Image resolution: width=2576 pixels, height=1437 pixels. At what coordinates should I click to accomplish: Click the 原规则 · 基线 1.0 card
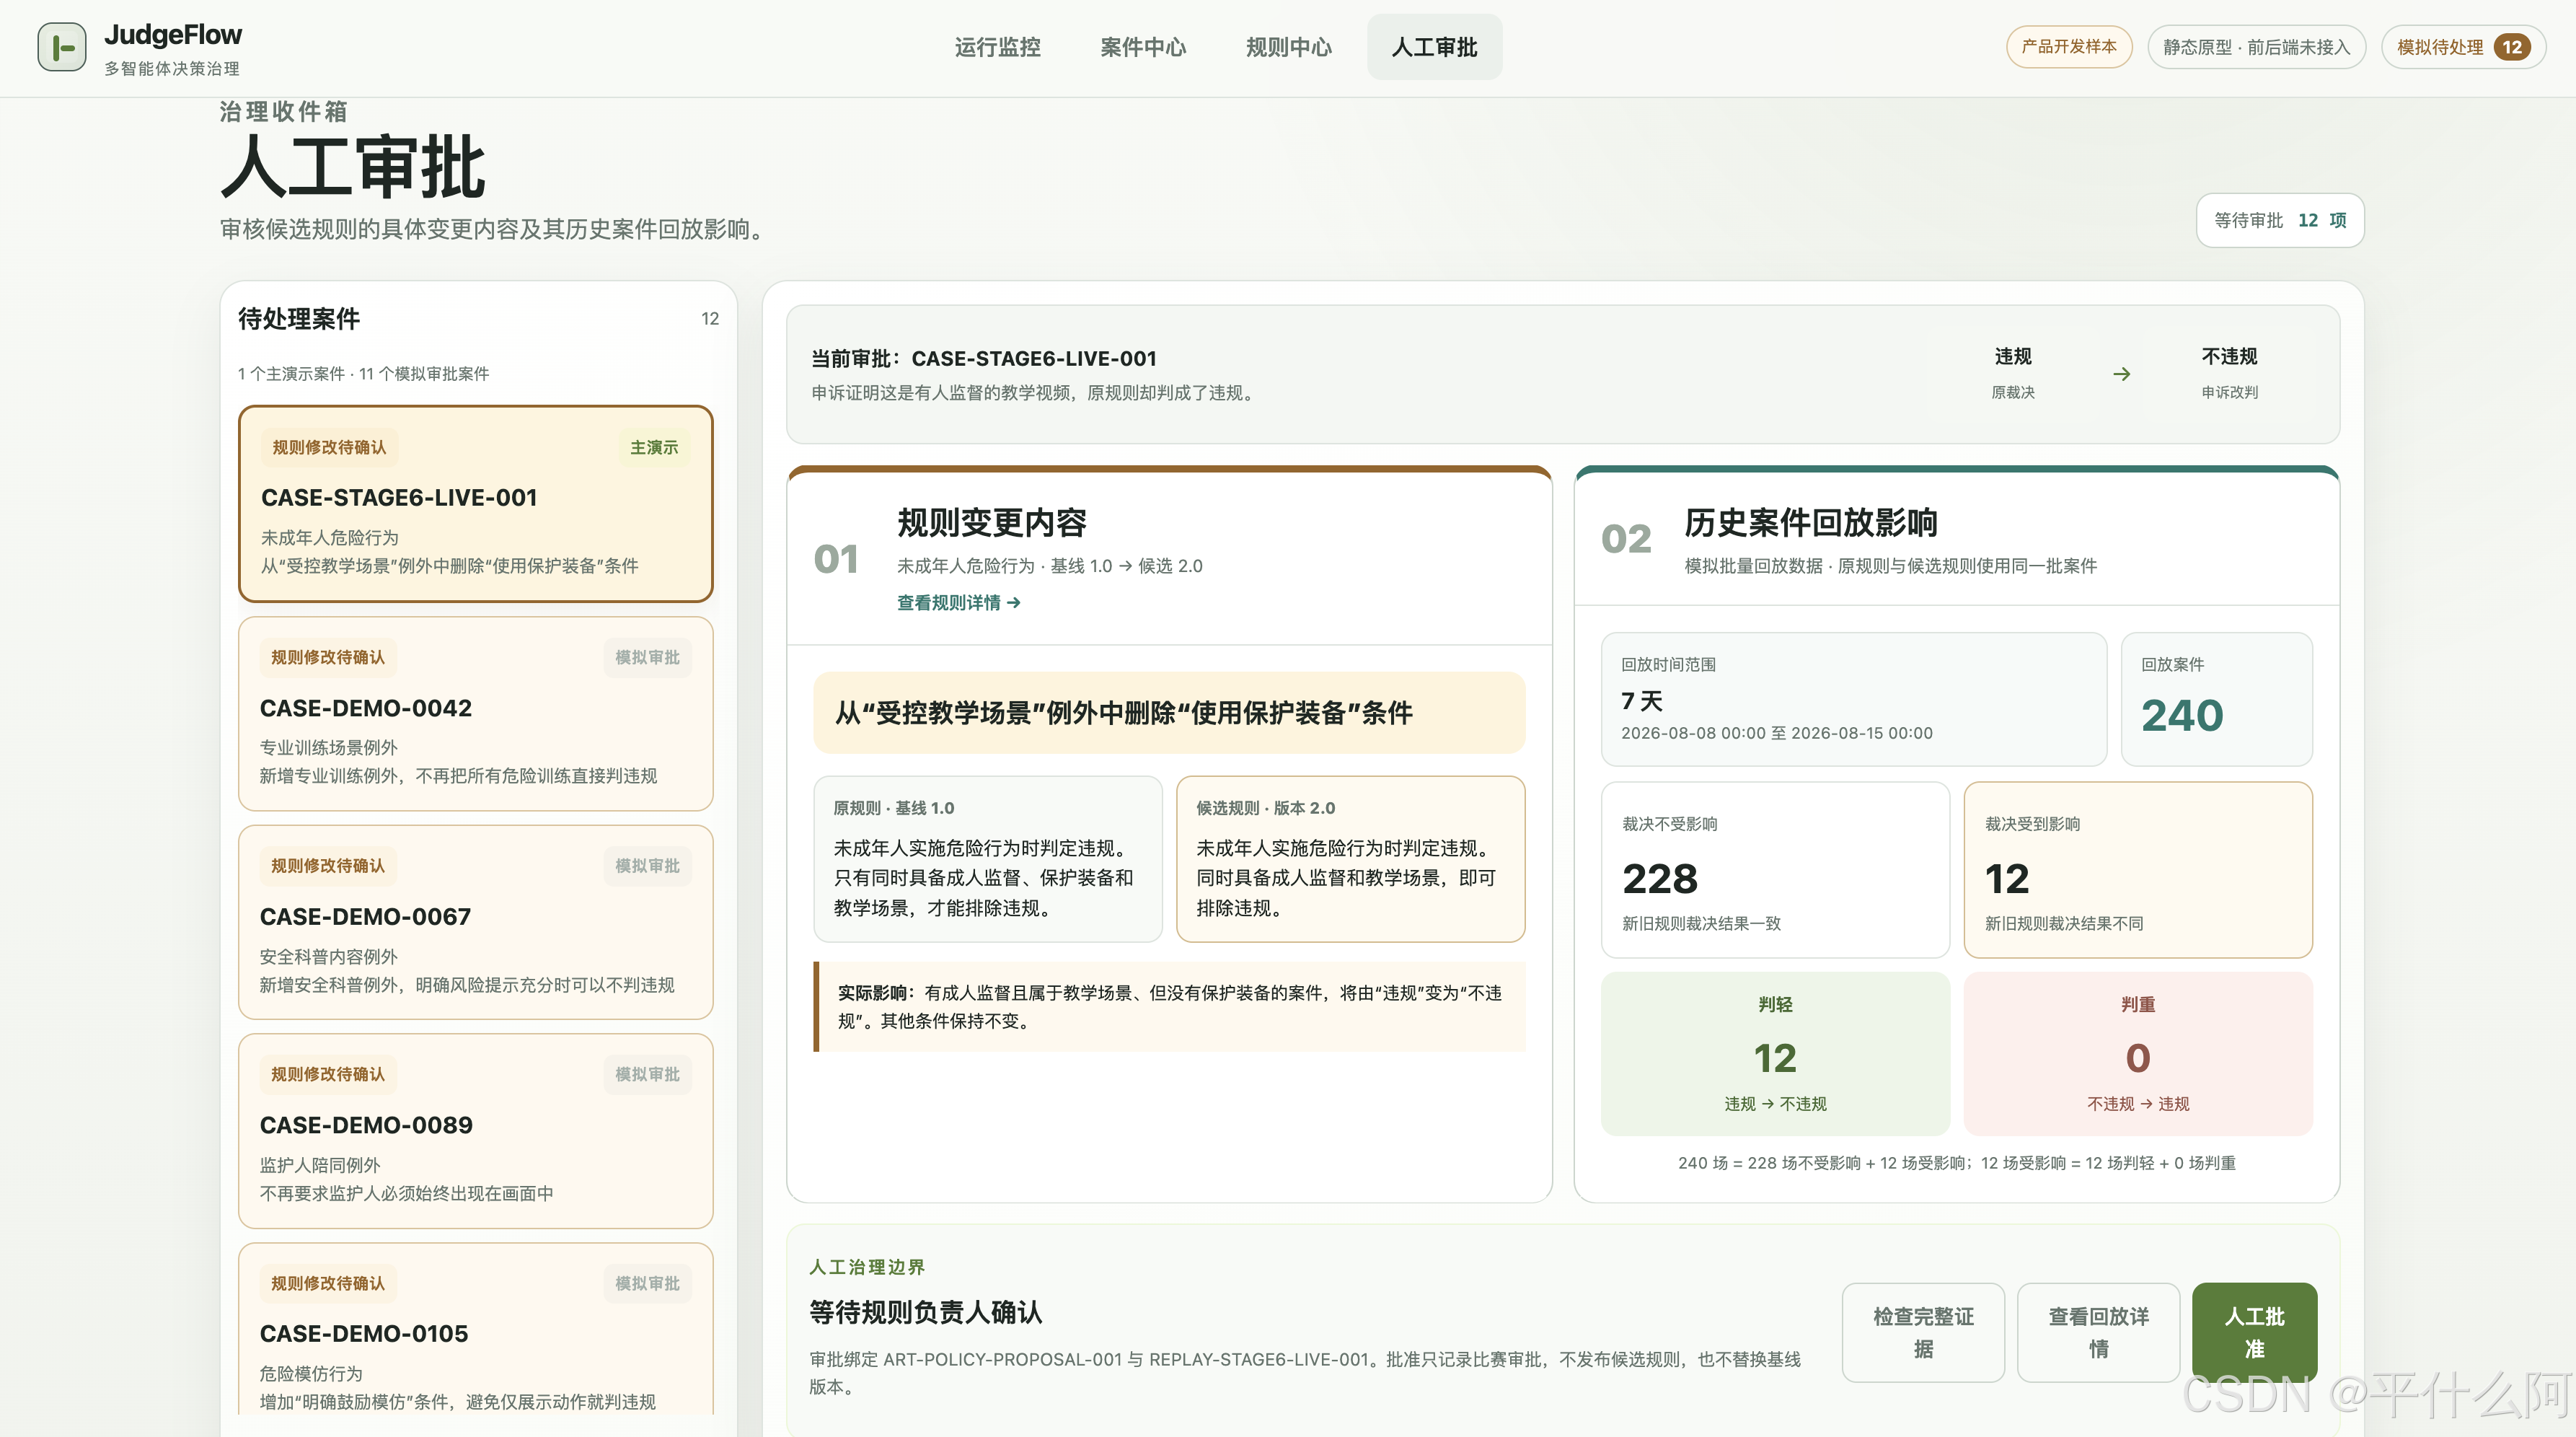point(988,859)
